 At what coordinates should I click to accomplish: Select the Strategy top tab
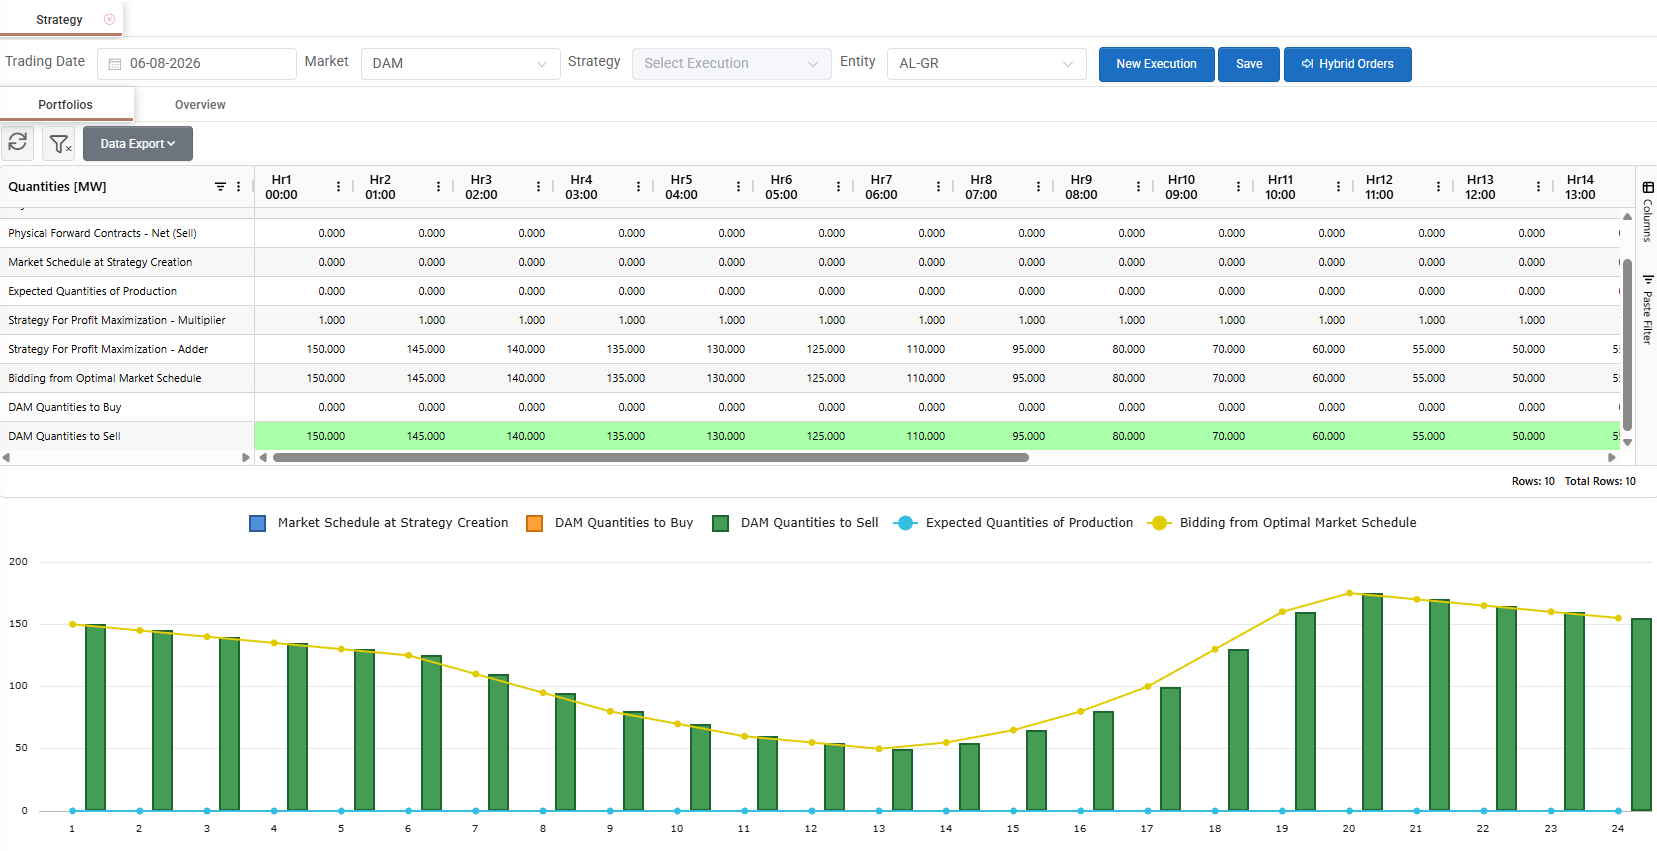tap(59, 20)
